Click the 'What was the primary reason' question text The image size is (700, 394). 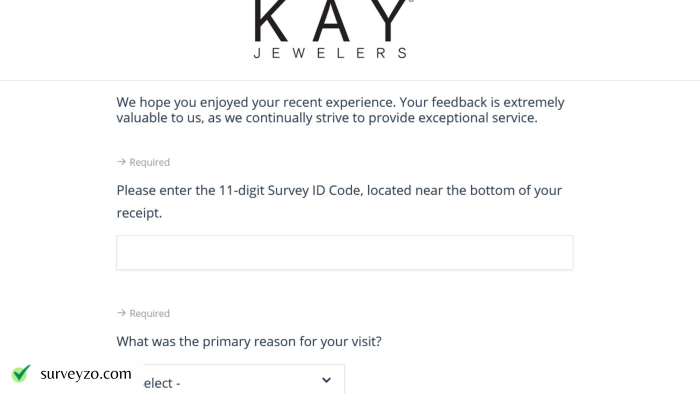point(249,342)
